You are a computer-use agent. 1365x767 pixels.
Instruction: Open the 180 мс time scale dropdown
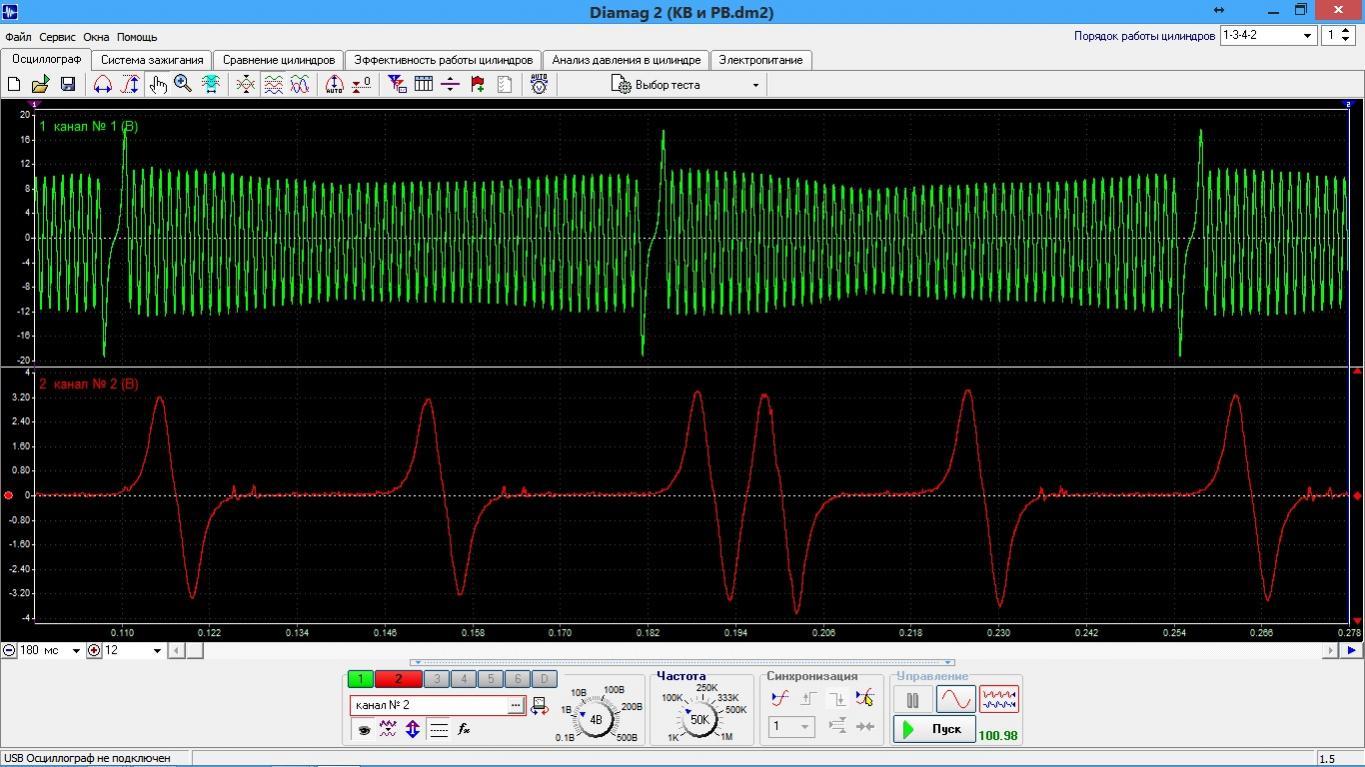coord(49,651)
